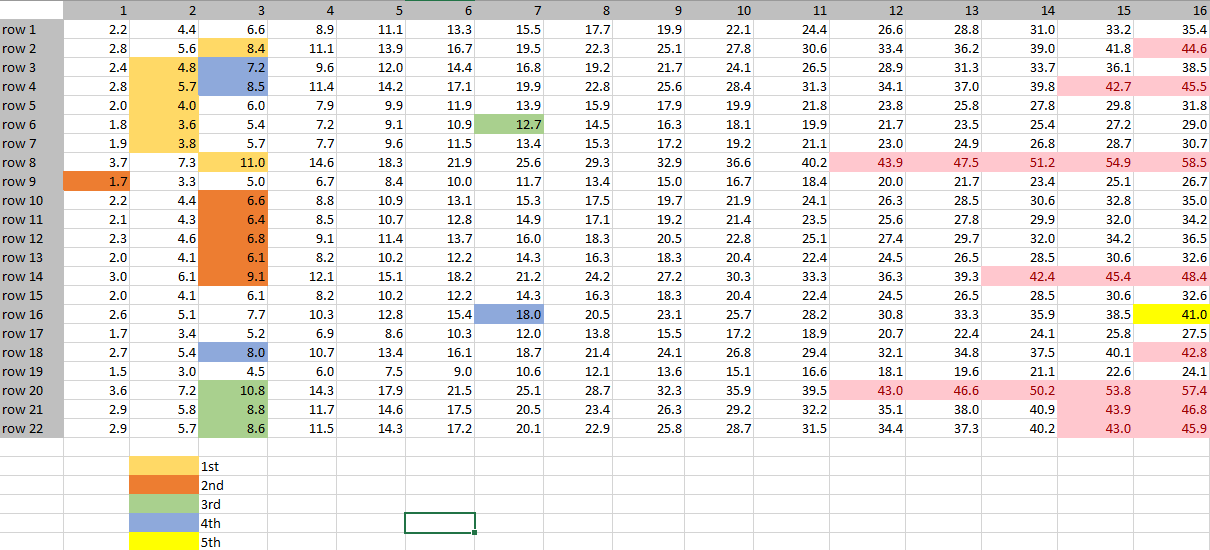
Task: Select cell 2.2 in row 10
Action: pyautogui.click(x=97, y=200)
